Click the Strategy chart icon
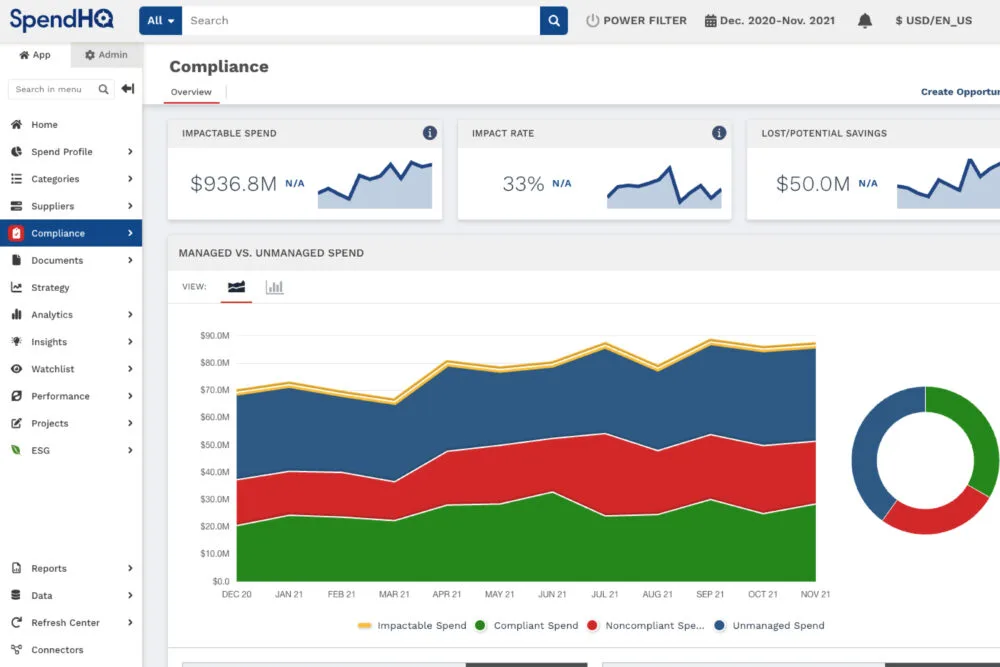1000x667 pixels. [x=17, y=288]
